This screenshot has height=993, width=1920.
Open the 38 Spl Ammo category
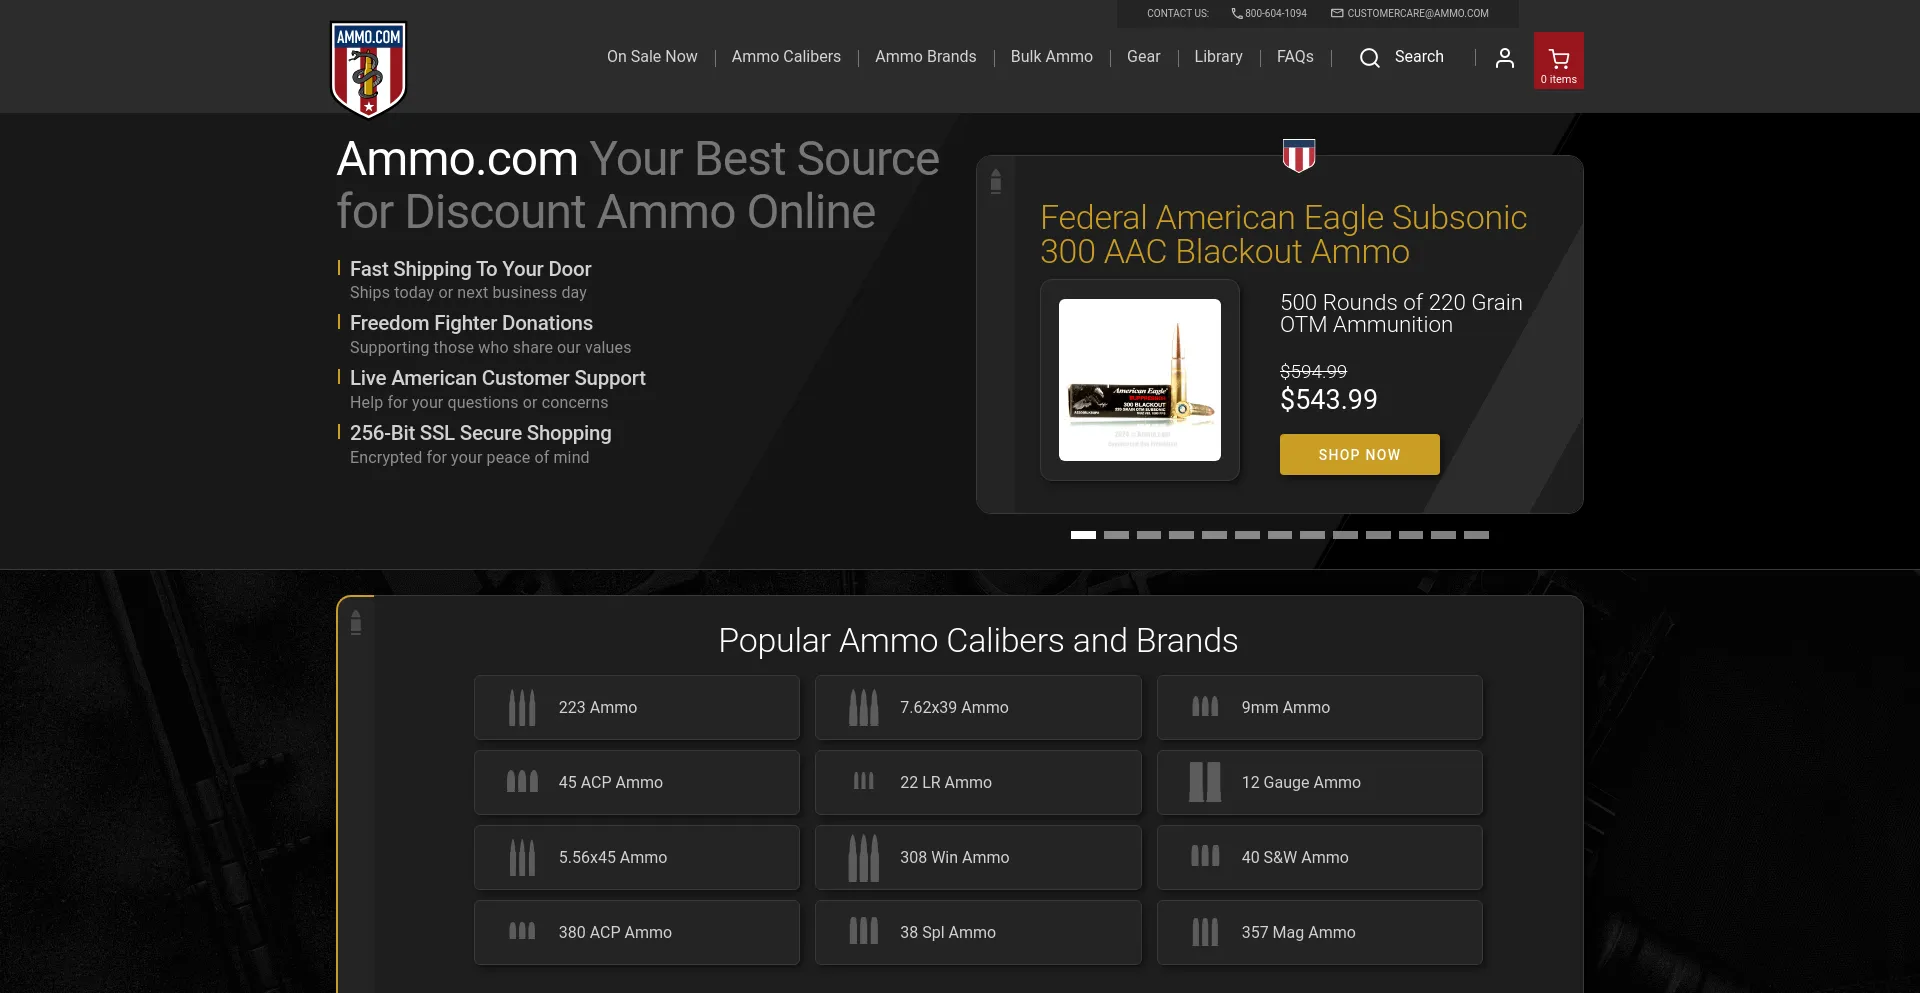[978, 932]
